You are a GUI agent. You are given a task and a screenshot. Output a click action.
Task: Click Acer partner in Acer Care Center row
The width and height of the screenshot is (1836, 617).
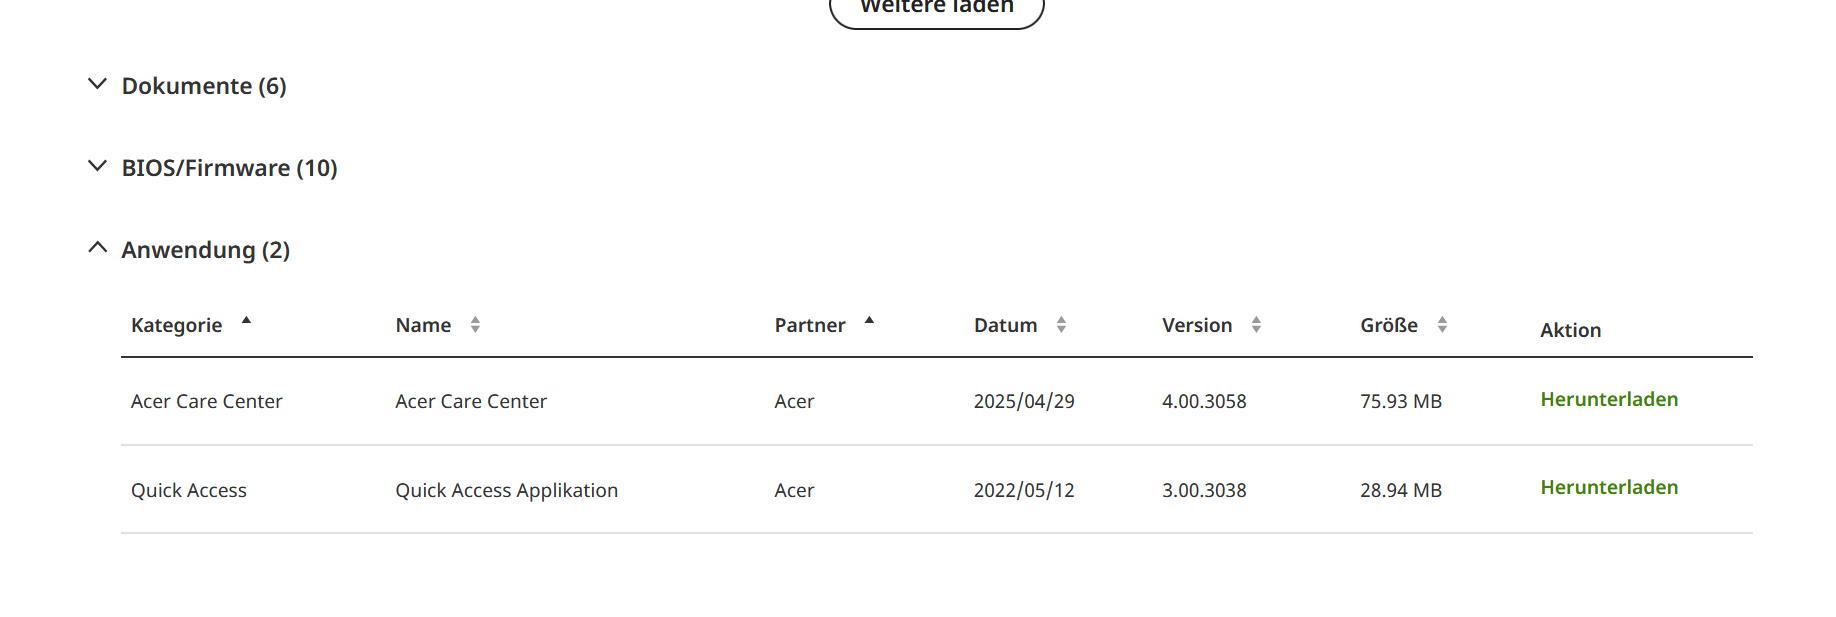tap(794, 401)
